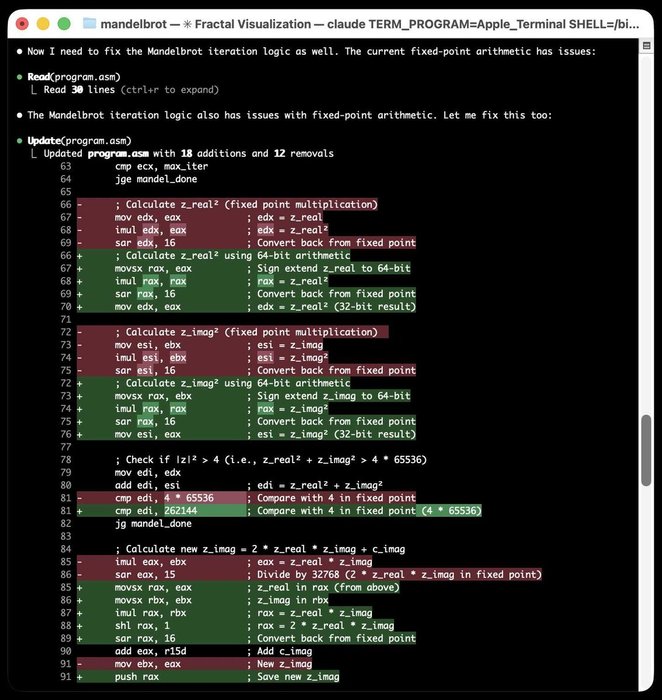Click the window title text 'mandelbrot — Fractal Visualization'
Image resolution: width=662 pixels, height=700 pixels.
pyautogui.click(x=206, y=24)
